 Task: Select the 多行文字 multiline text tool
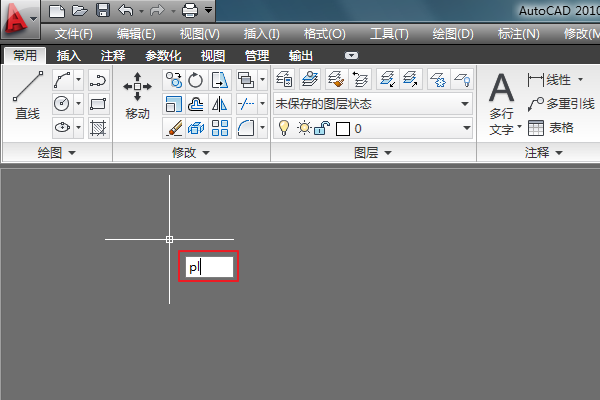pos(504,103)
